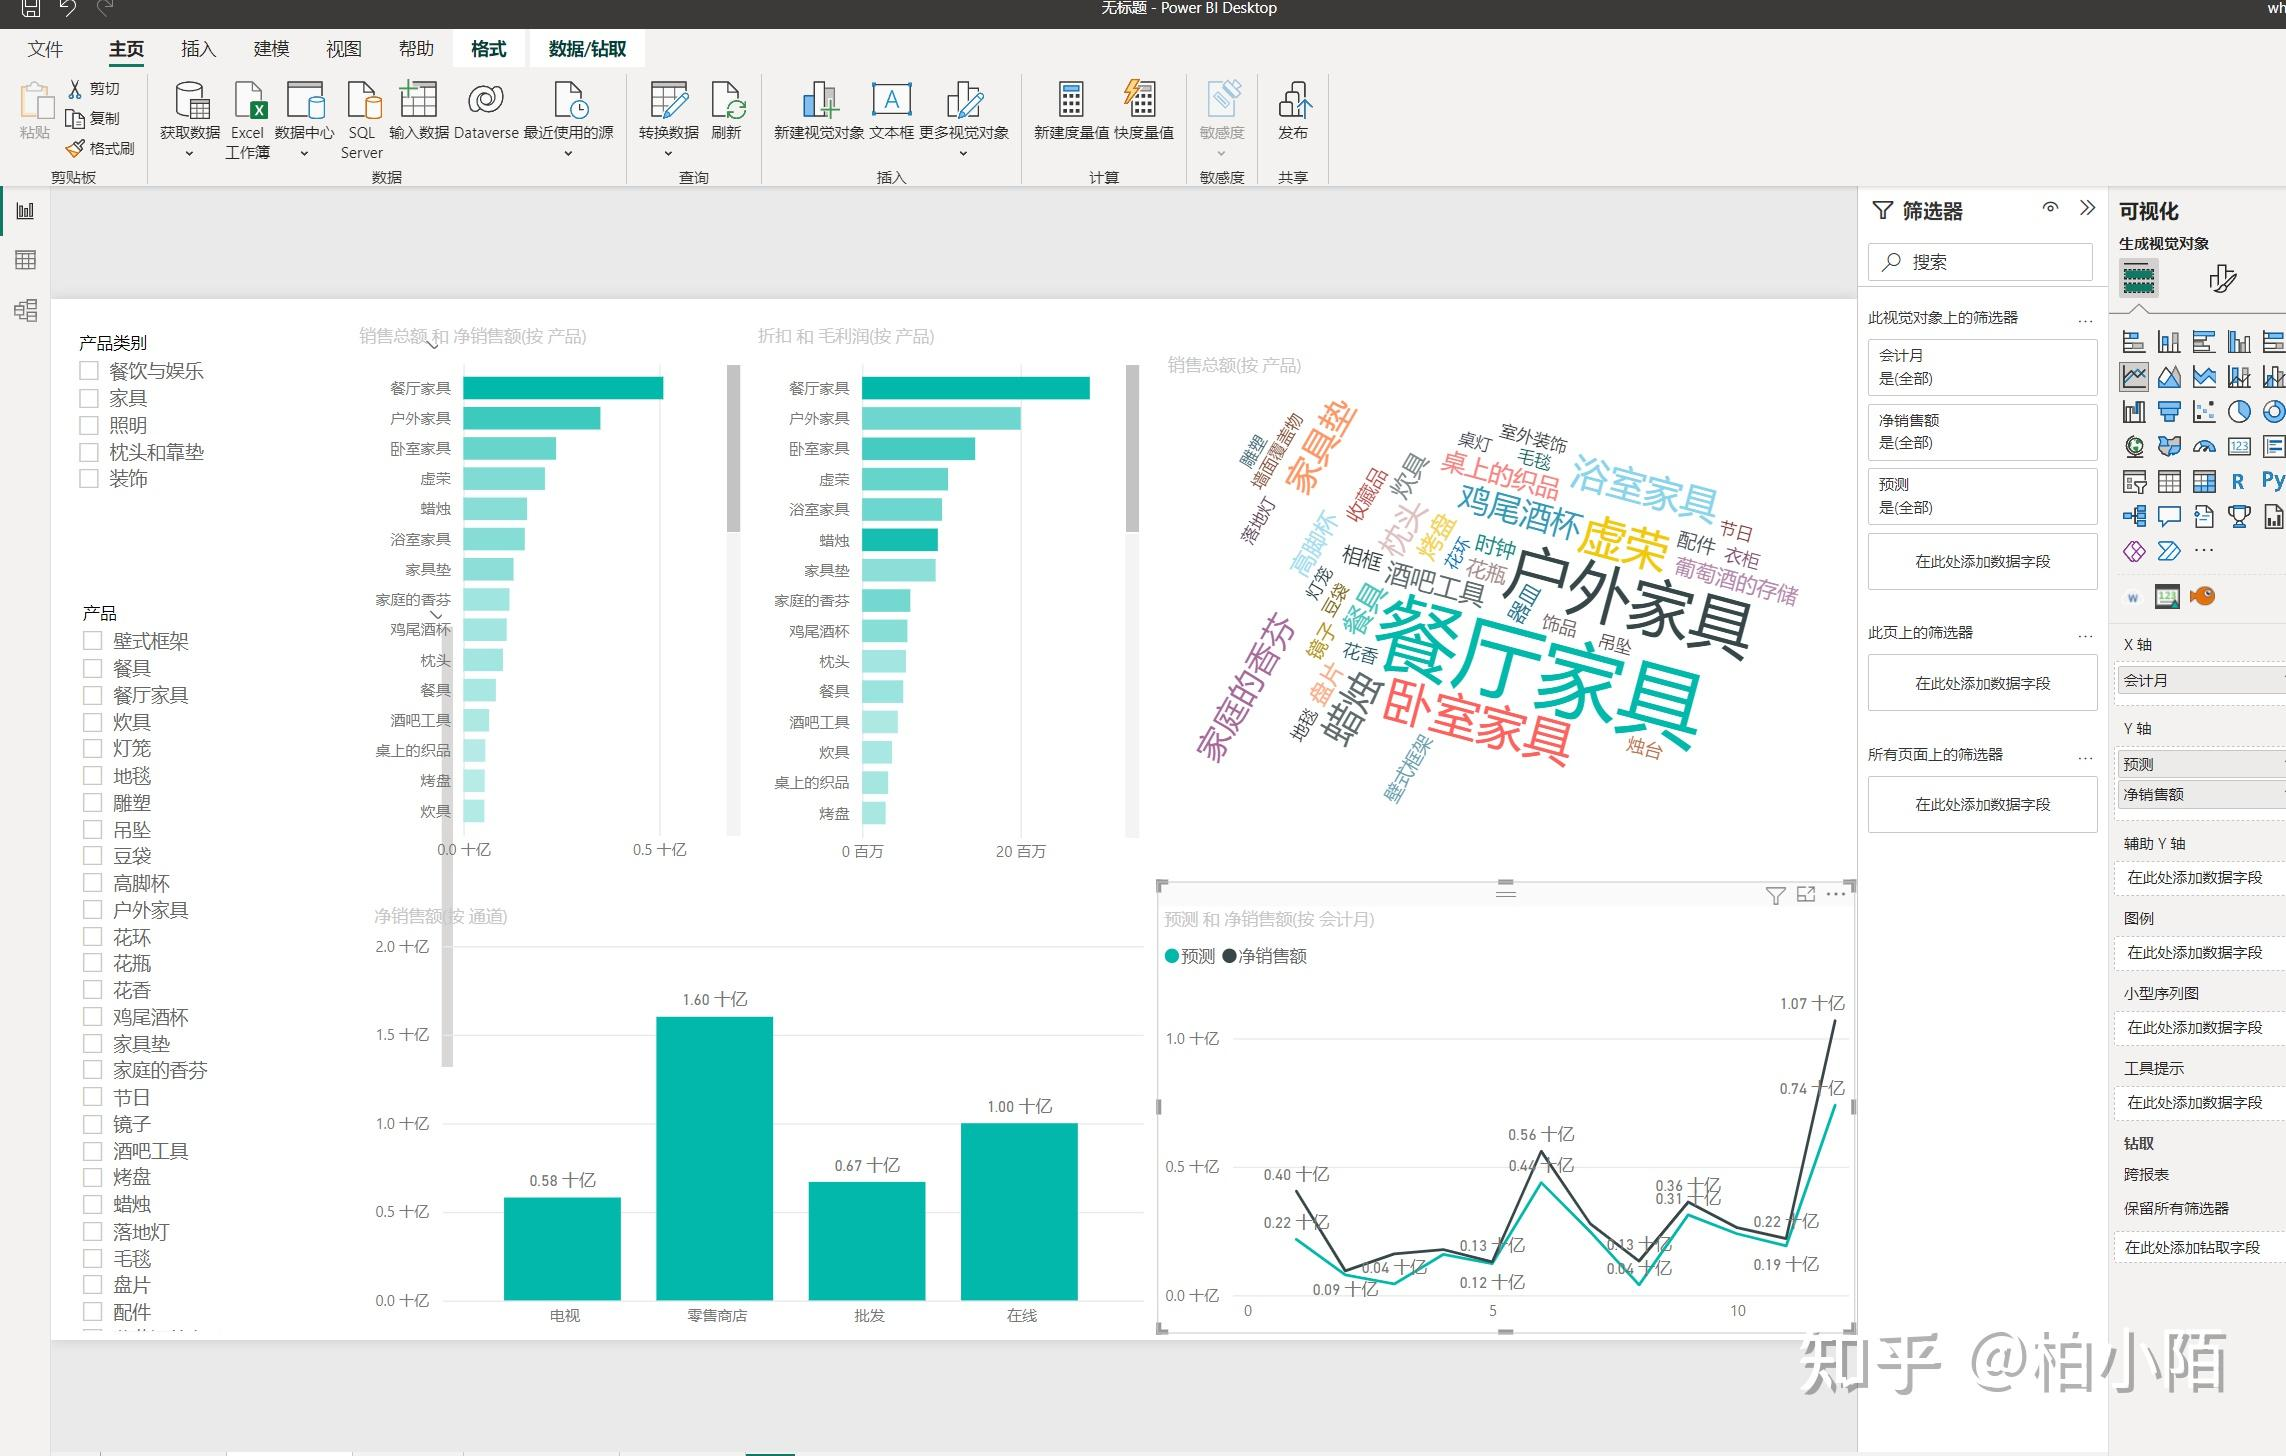
Task: Select the decomposition tree visual icon
Action: click(x=2134, y=517)
